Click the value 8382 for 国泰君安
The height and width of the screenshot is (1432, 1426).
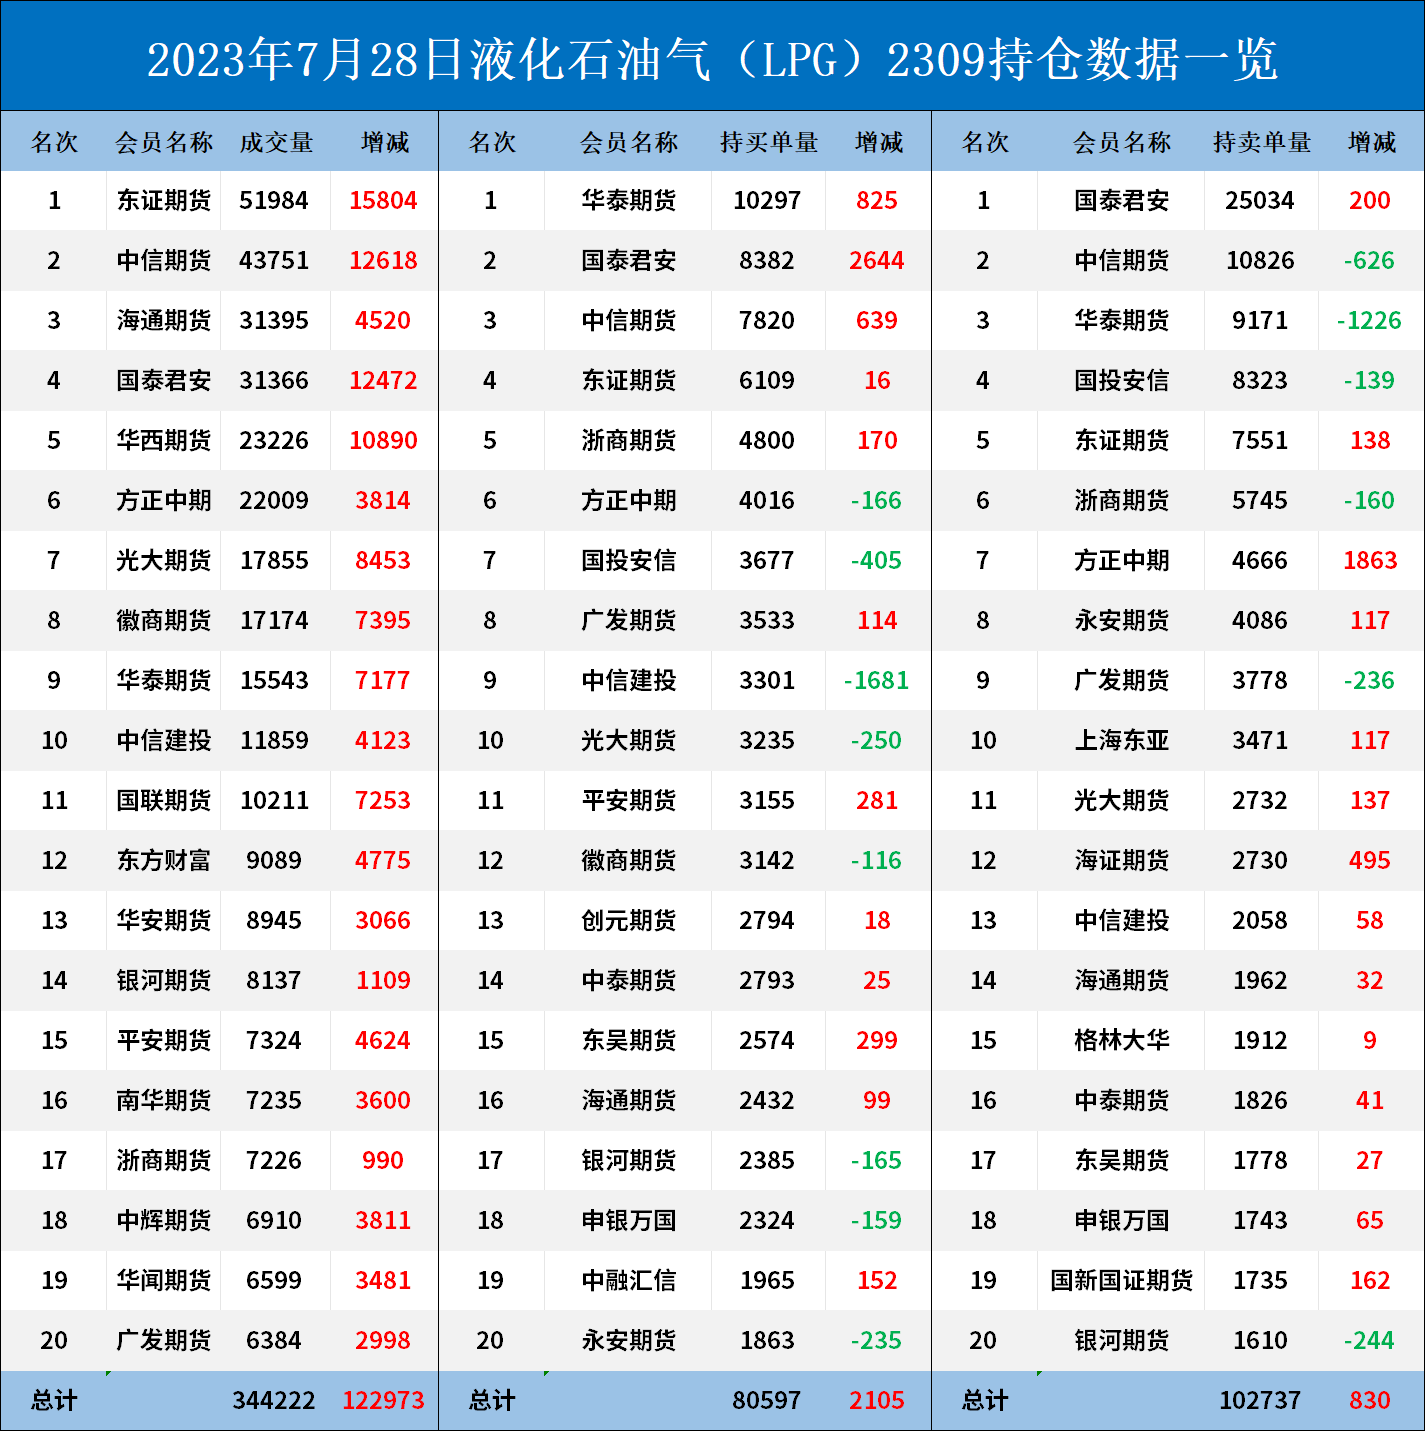coord(767,261)
